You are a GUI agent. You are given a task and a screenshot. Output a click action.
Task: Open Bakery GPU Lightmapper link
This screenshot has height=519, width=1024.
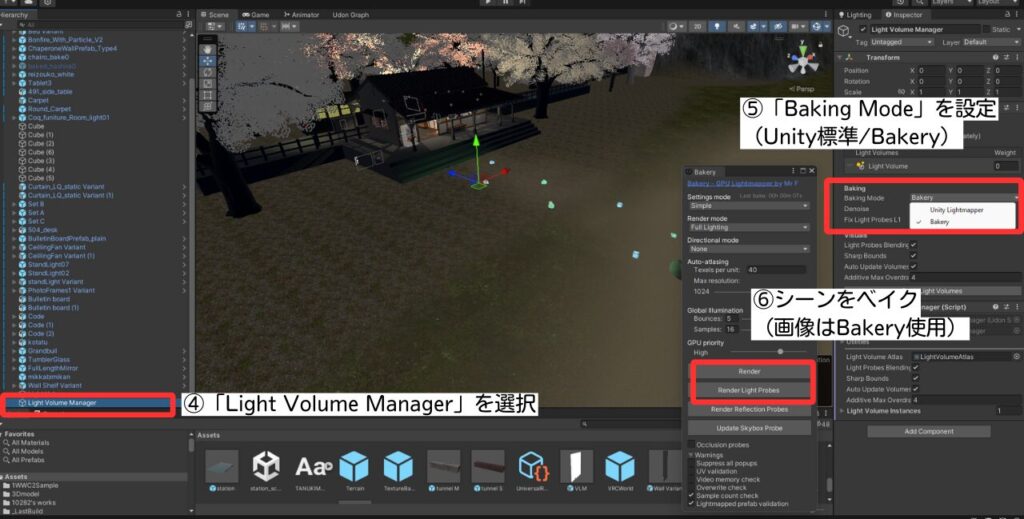pyautogui.click(x=742, y=184)
